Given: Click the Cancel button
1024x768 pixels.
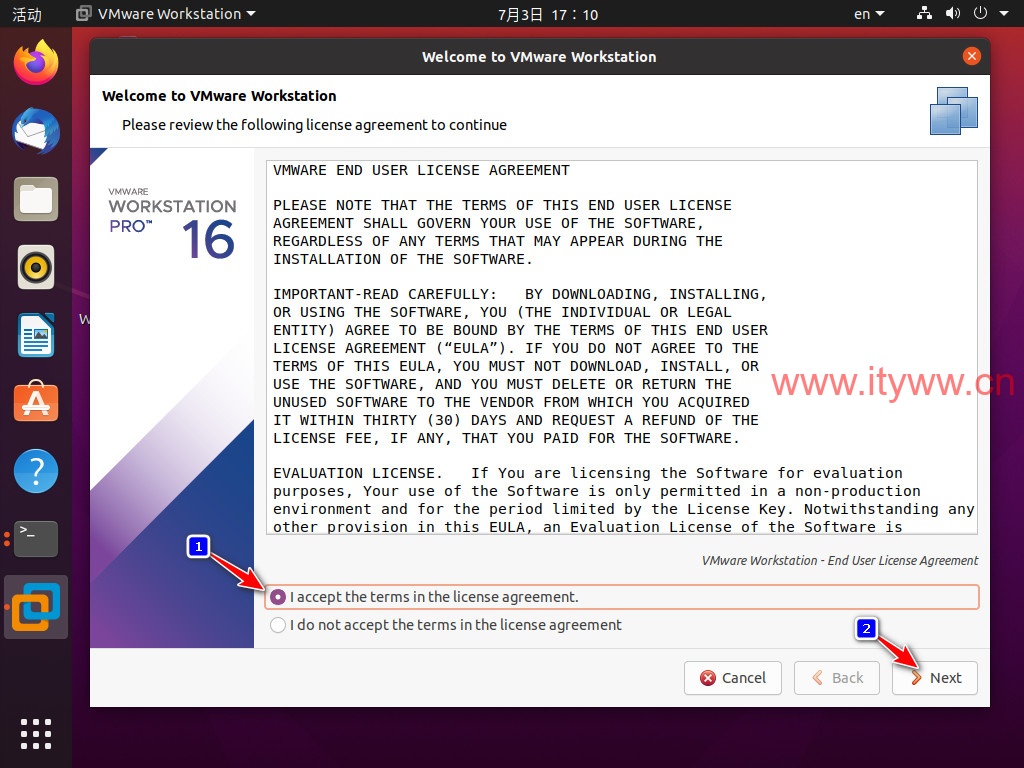Looking at the screenshot, I should coord(733,678).
